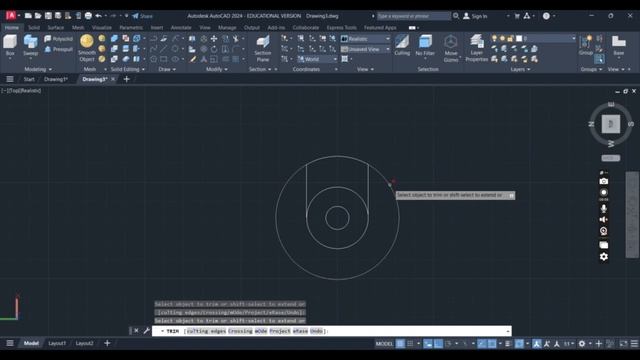The height and width of the screenshot is (360, 640).
Task: Click the microphone icon in right toolbar
Action: pyautogui.click(x=604, y=209)
